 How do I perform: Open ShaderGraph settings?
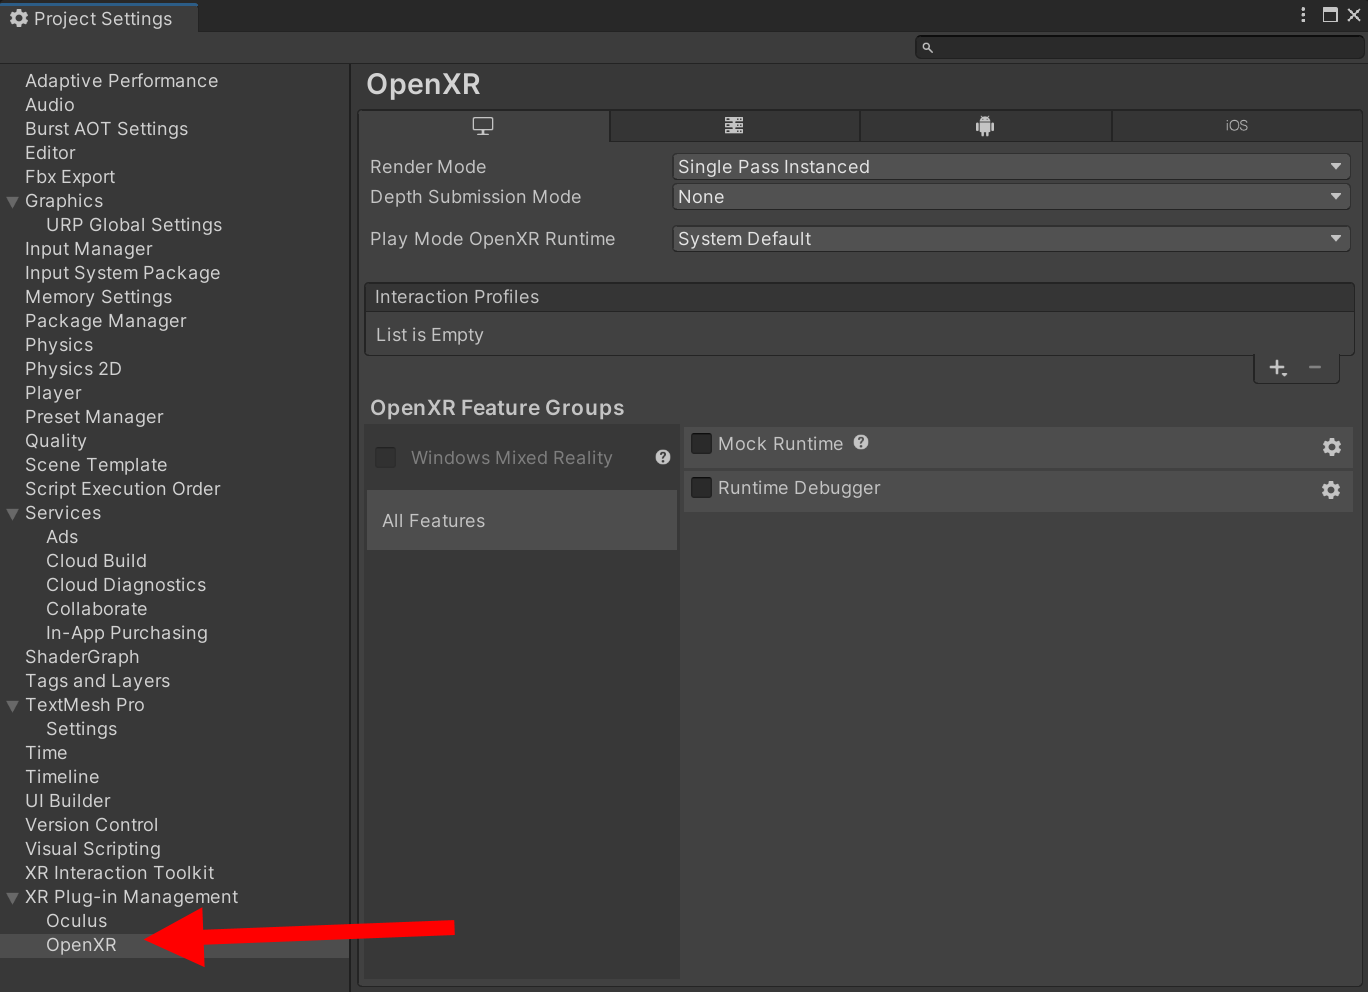(82, 657)
